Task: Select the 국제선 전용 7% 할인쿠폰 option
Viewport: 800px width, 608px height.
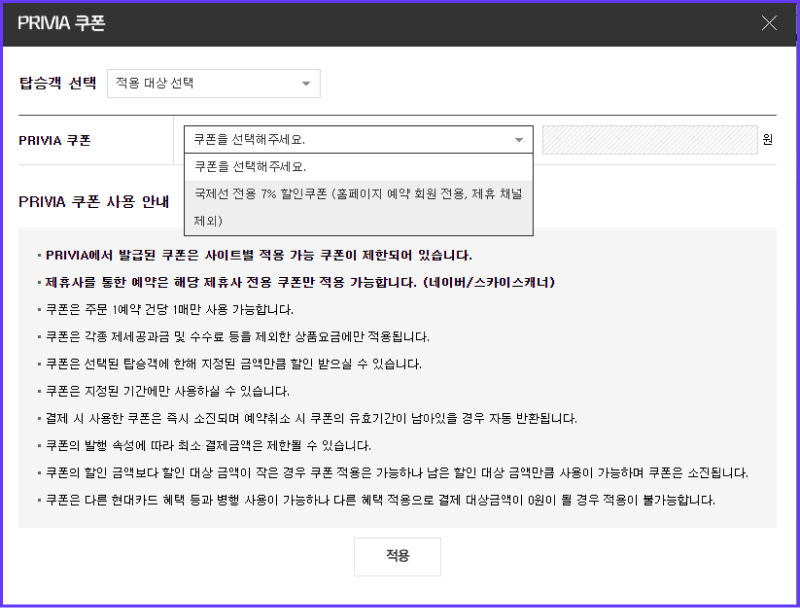Action: 359,208
